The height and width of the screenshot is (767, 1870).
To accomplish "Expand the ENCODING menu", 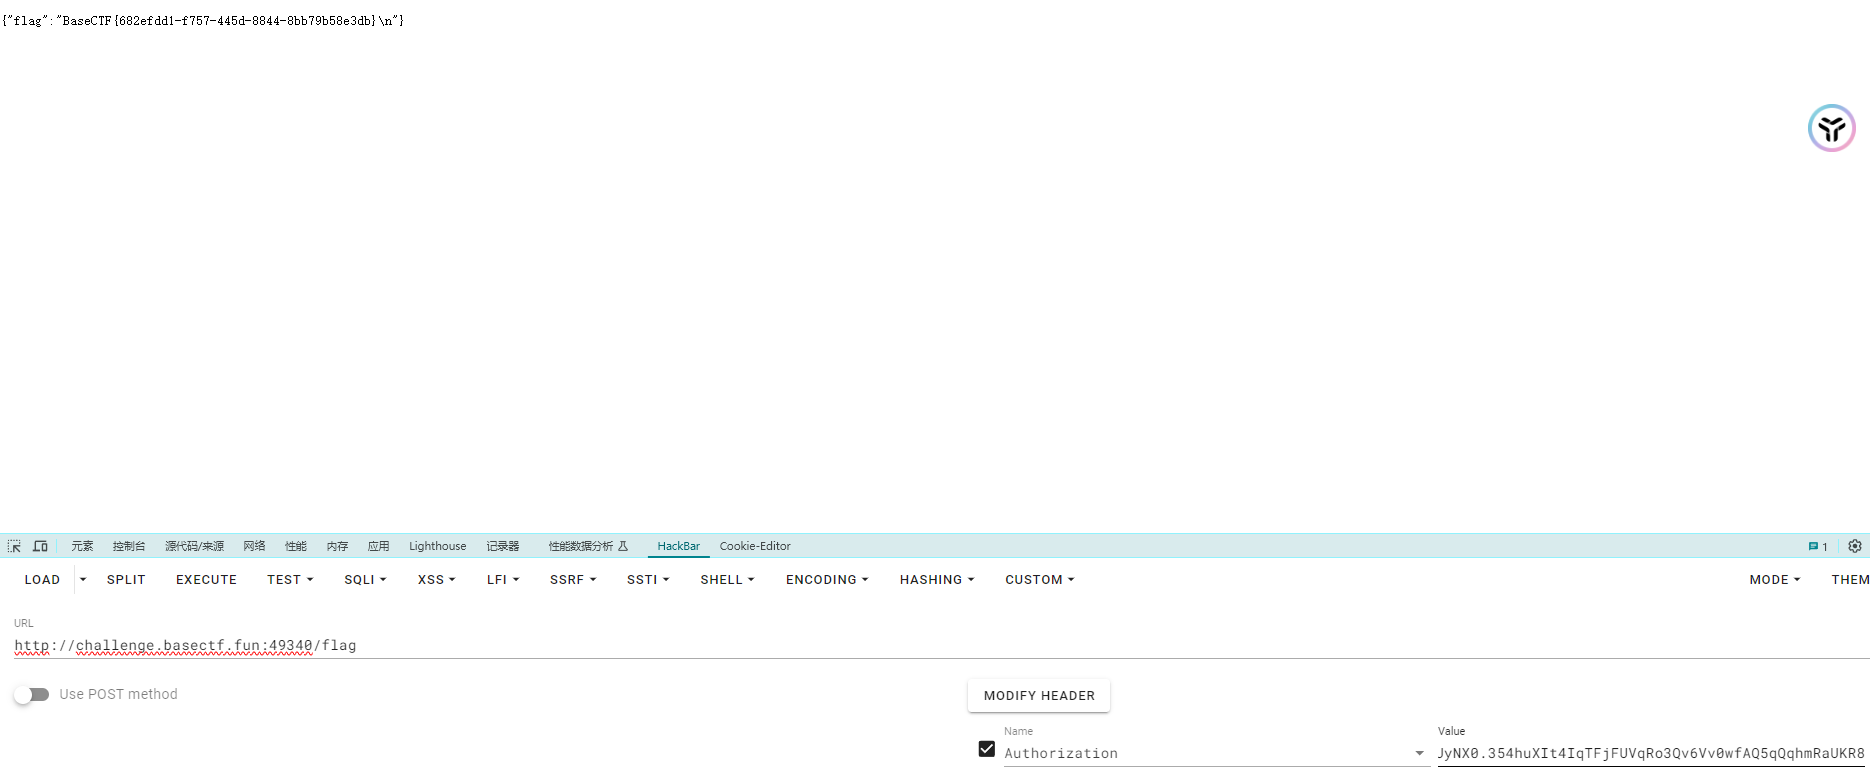I will (826, 580).
